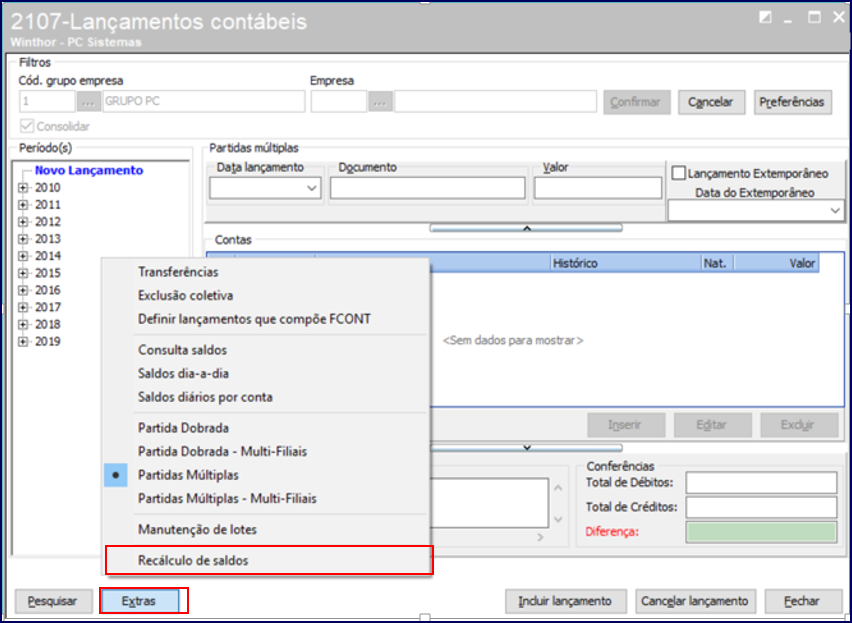
Task: Click Recálculo de saldos menu item
Action: tap(268, 561)
